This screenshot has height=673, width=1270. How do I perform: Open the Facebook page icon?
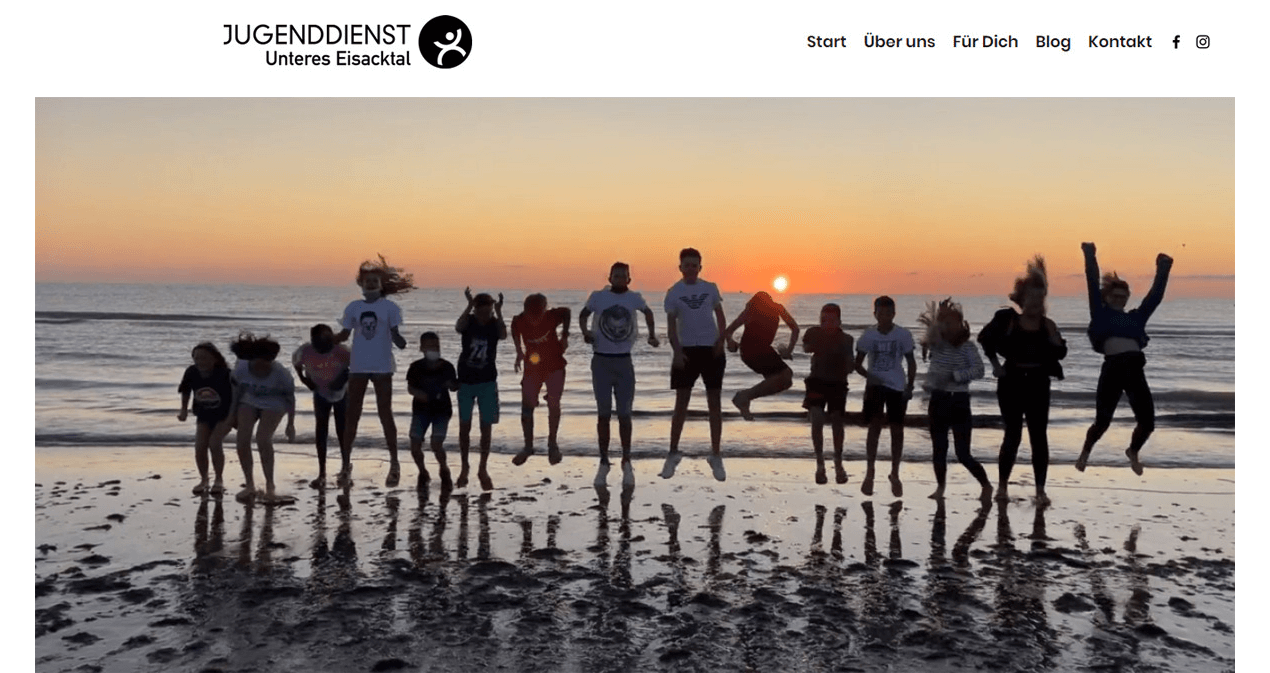click(x=1176, y=42)
